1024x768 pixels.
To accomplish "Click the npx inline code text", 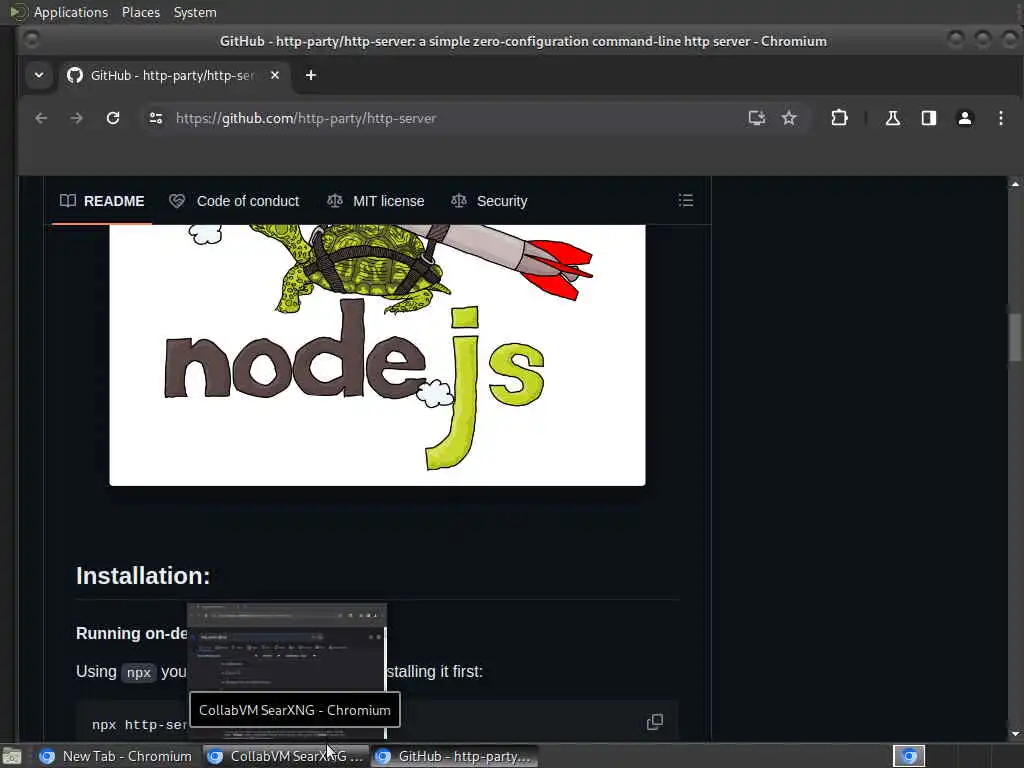I will [x=138, y=673].
